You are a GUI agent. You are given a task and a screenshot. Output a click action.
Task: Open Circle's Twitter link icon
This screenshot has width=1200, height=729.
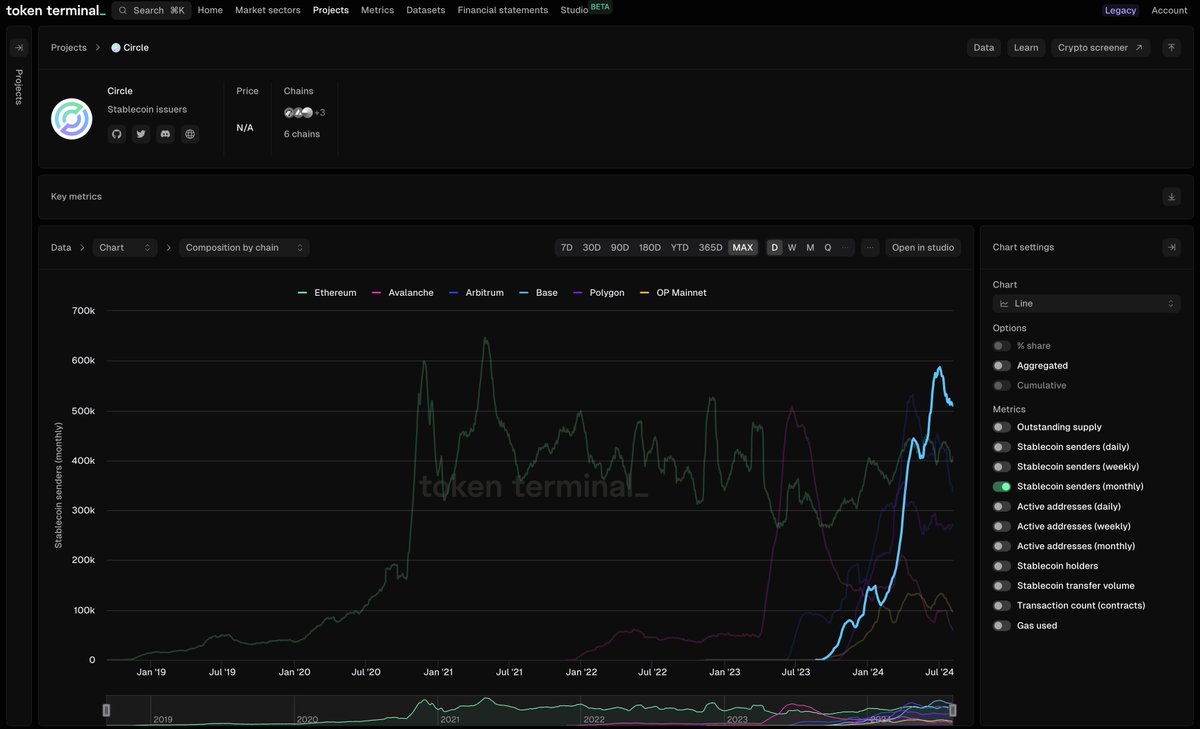(x=141, y=134)
